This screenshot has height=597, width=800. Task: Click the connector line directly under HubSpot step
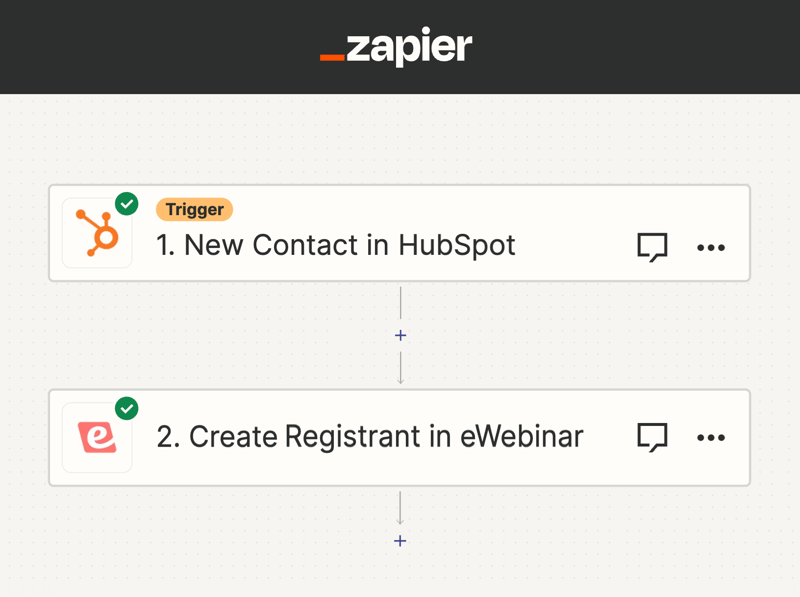tap(400, 300)
